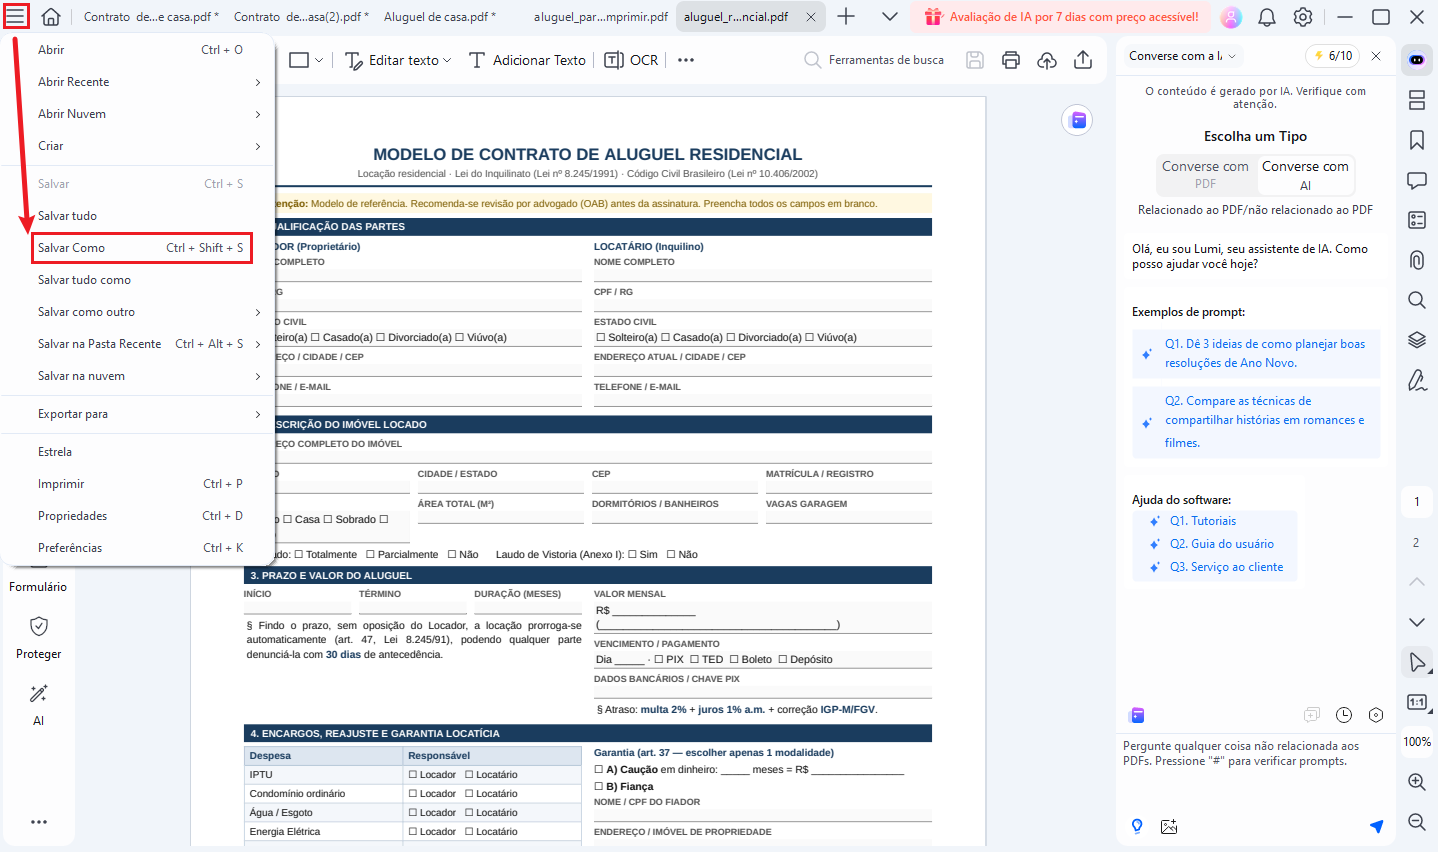Viewport: 1438px width, 852px height.
Task: Send the AI chat message
Action: [x=1376, y=826]
